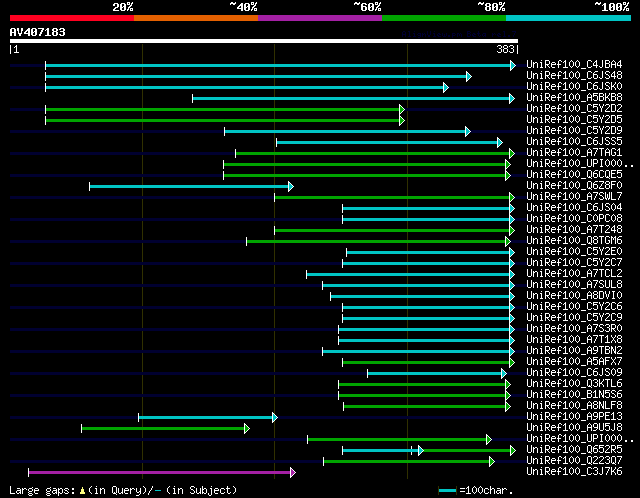Viewport: 640px width, 498px height.
Task: Click the orange ~40% identity legend segment
Action: [x=196, y=18]
